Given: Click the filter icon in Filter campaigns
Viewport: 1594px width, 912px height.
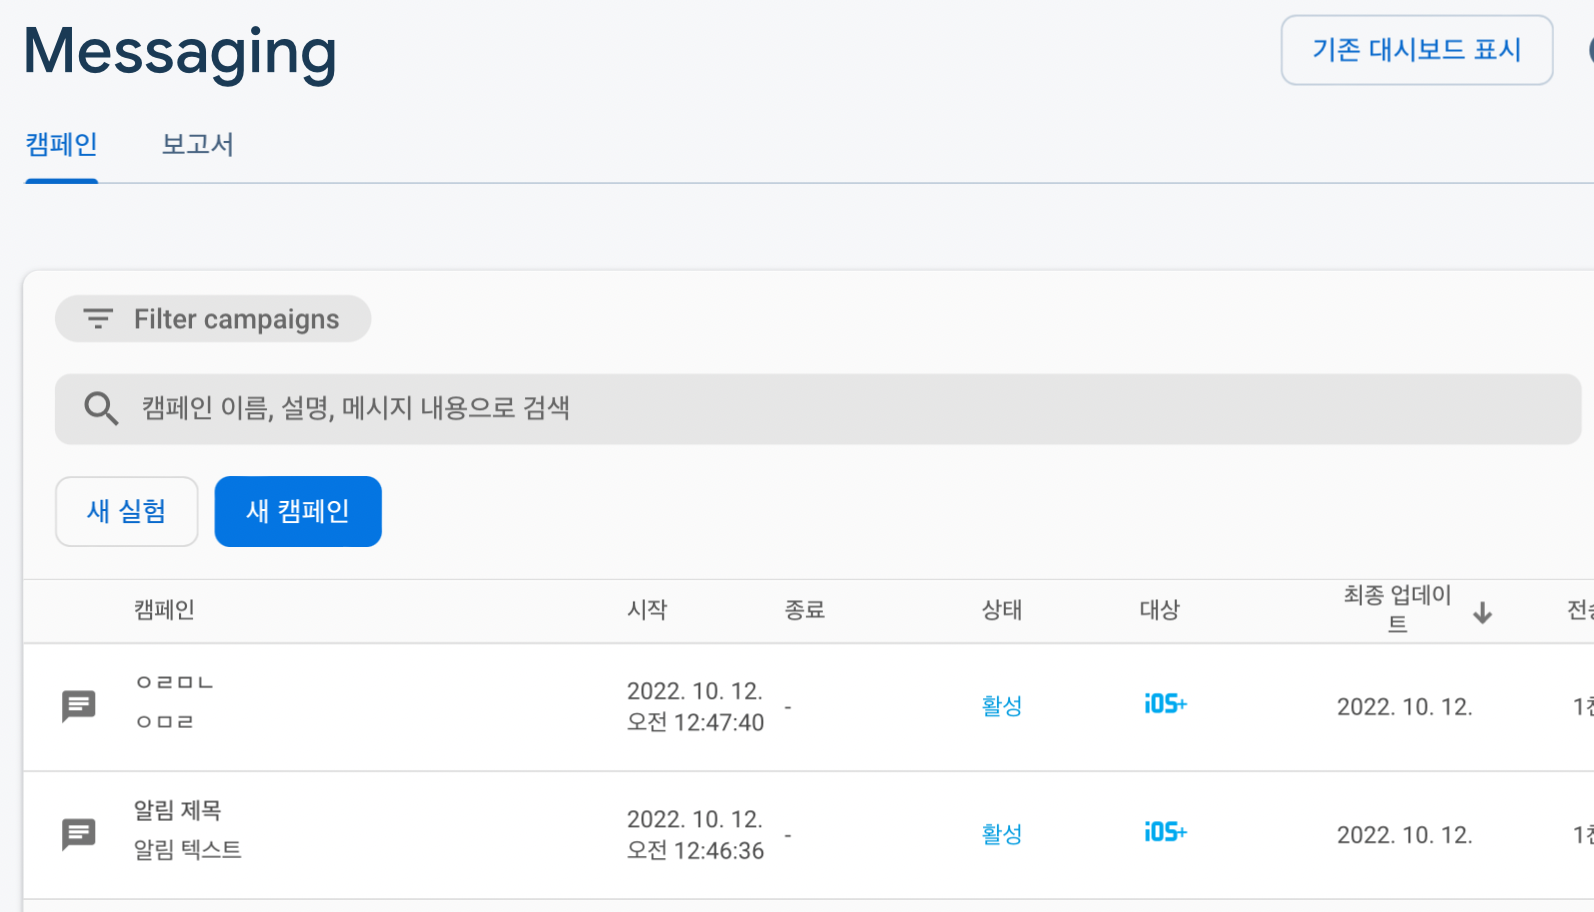Looking at the screenshot, I should coord(97,319).
